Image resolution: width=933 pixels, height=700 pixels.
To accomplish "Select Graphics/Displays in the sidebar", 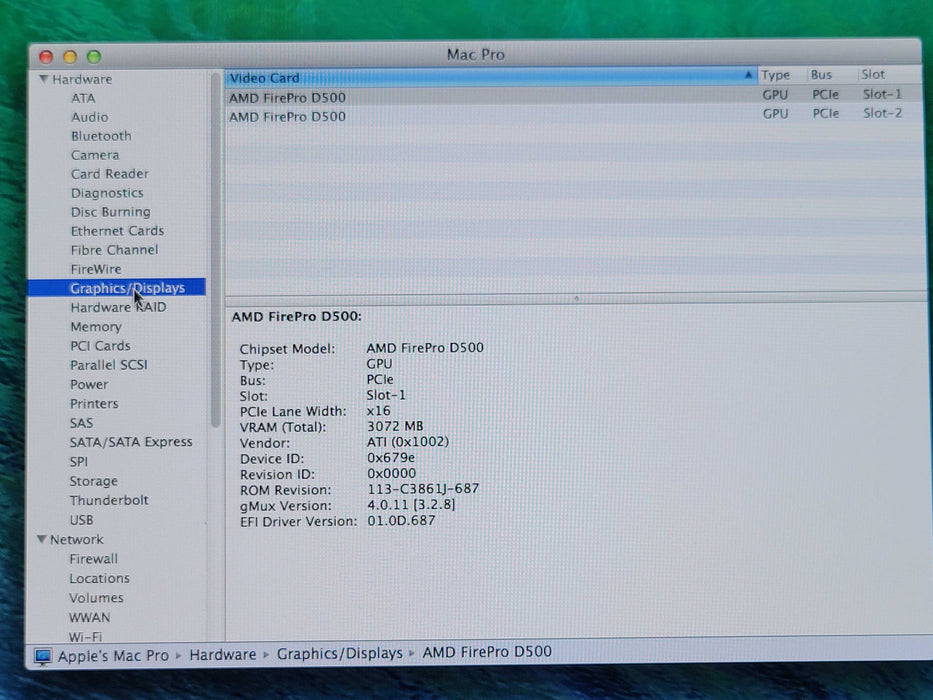I will pyautogui.click(x=117, y=288).
